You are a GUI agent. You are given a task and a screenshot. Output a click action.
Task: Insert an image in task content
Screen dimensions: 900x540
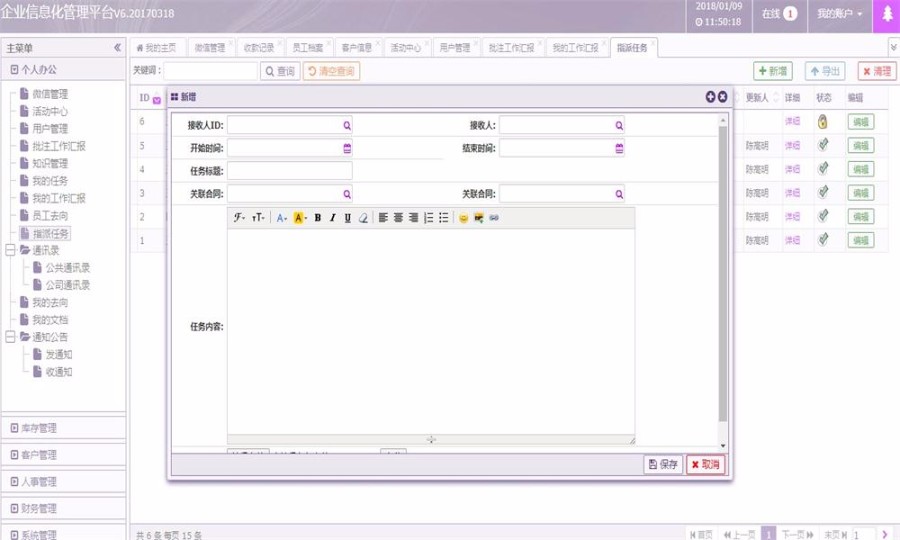pyautogui.click(x=479, y=217)
